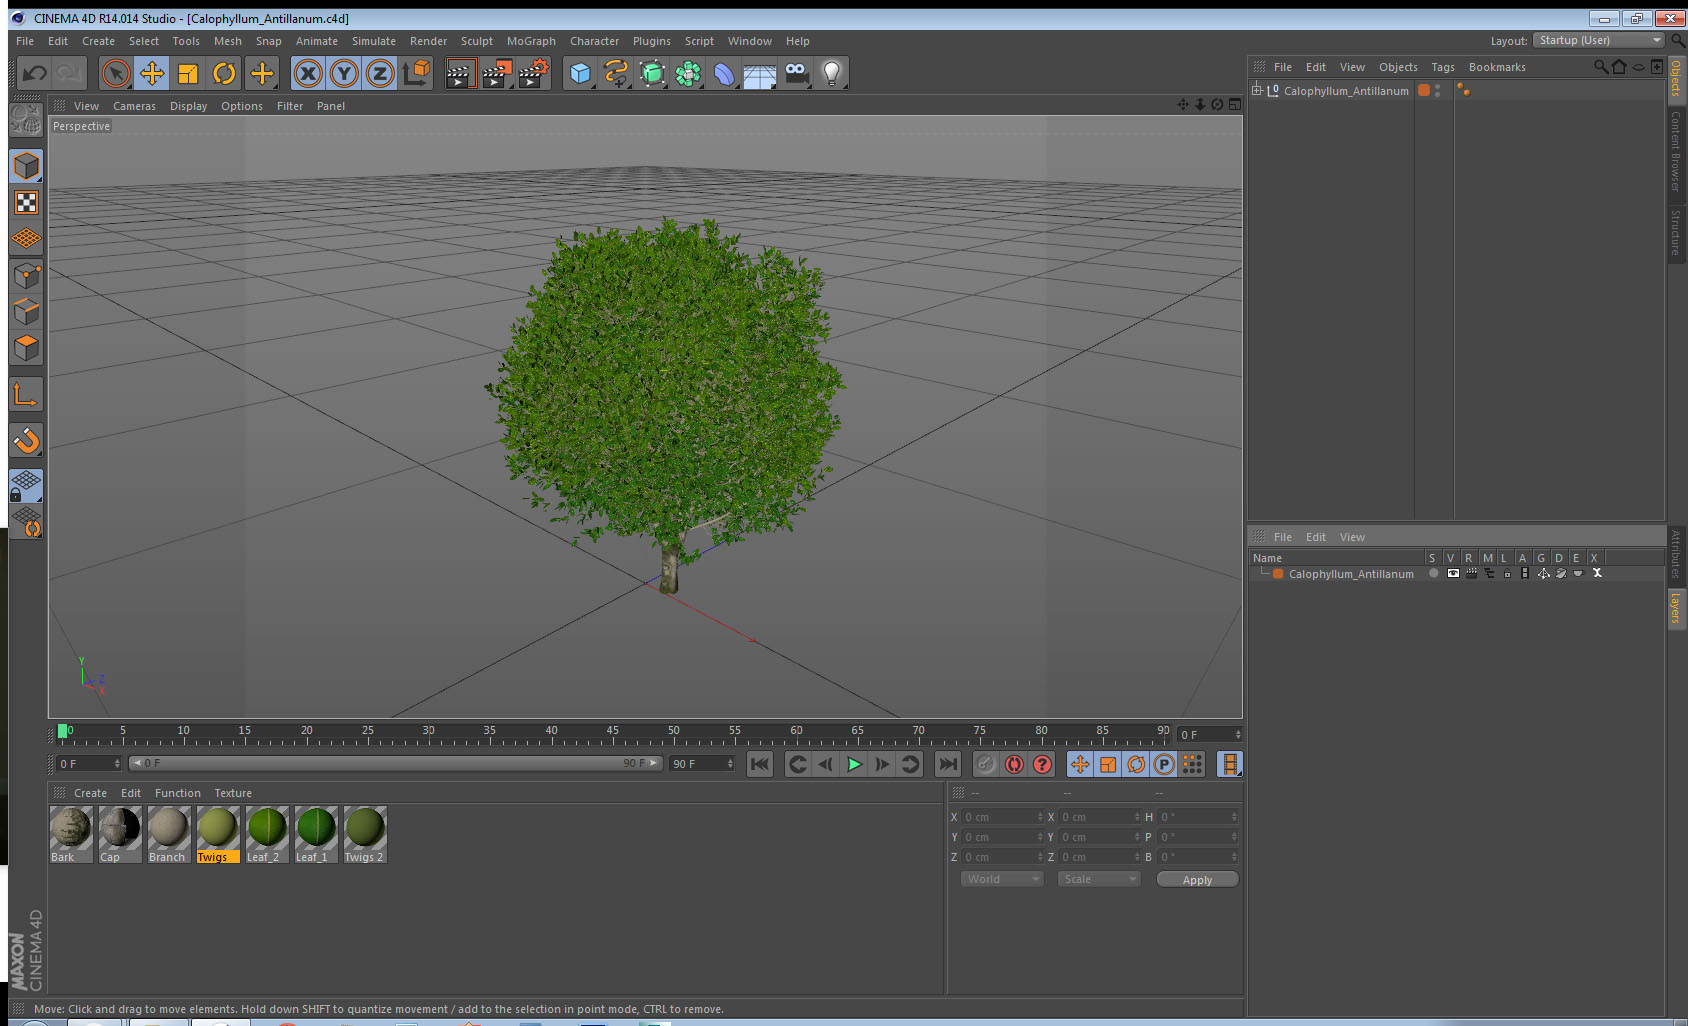
Task: Add a Cube primitive object
Action: click(x=580, y=73)
